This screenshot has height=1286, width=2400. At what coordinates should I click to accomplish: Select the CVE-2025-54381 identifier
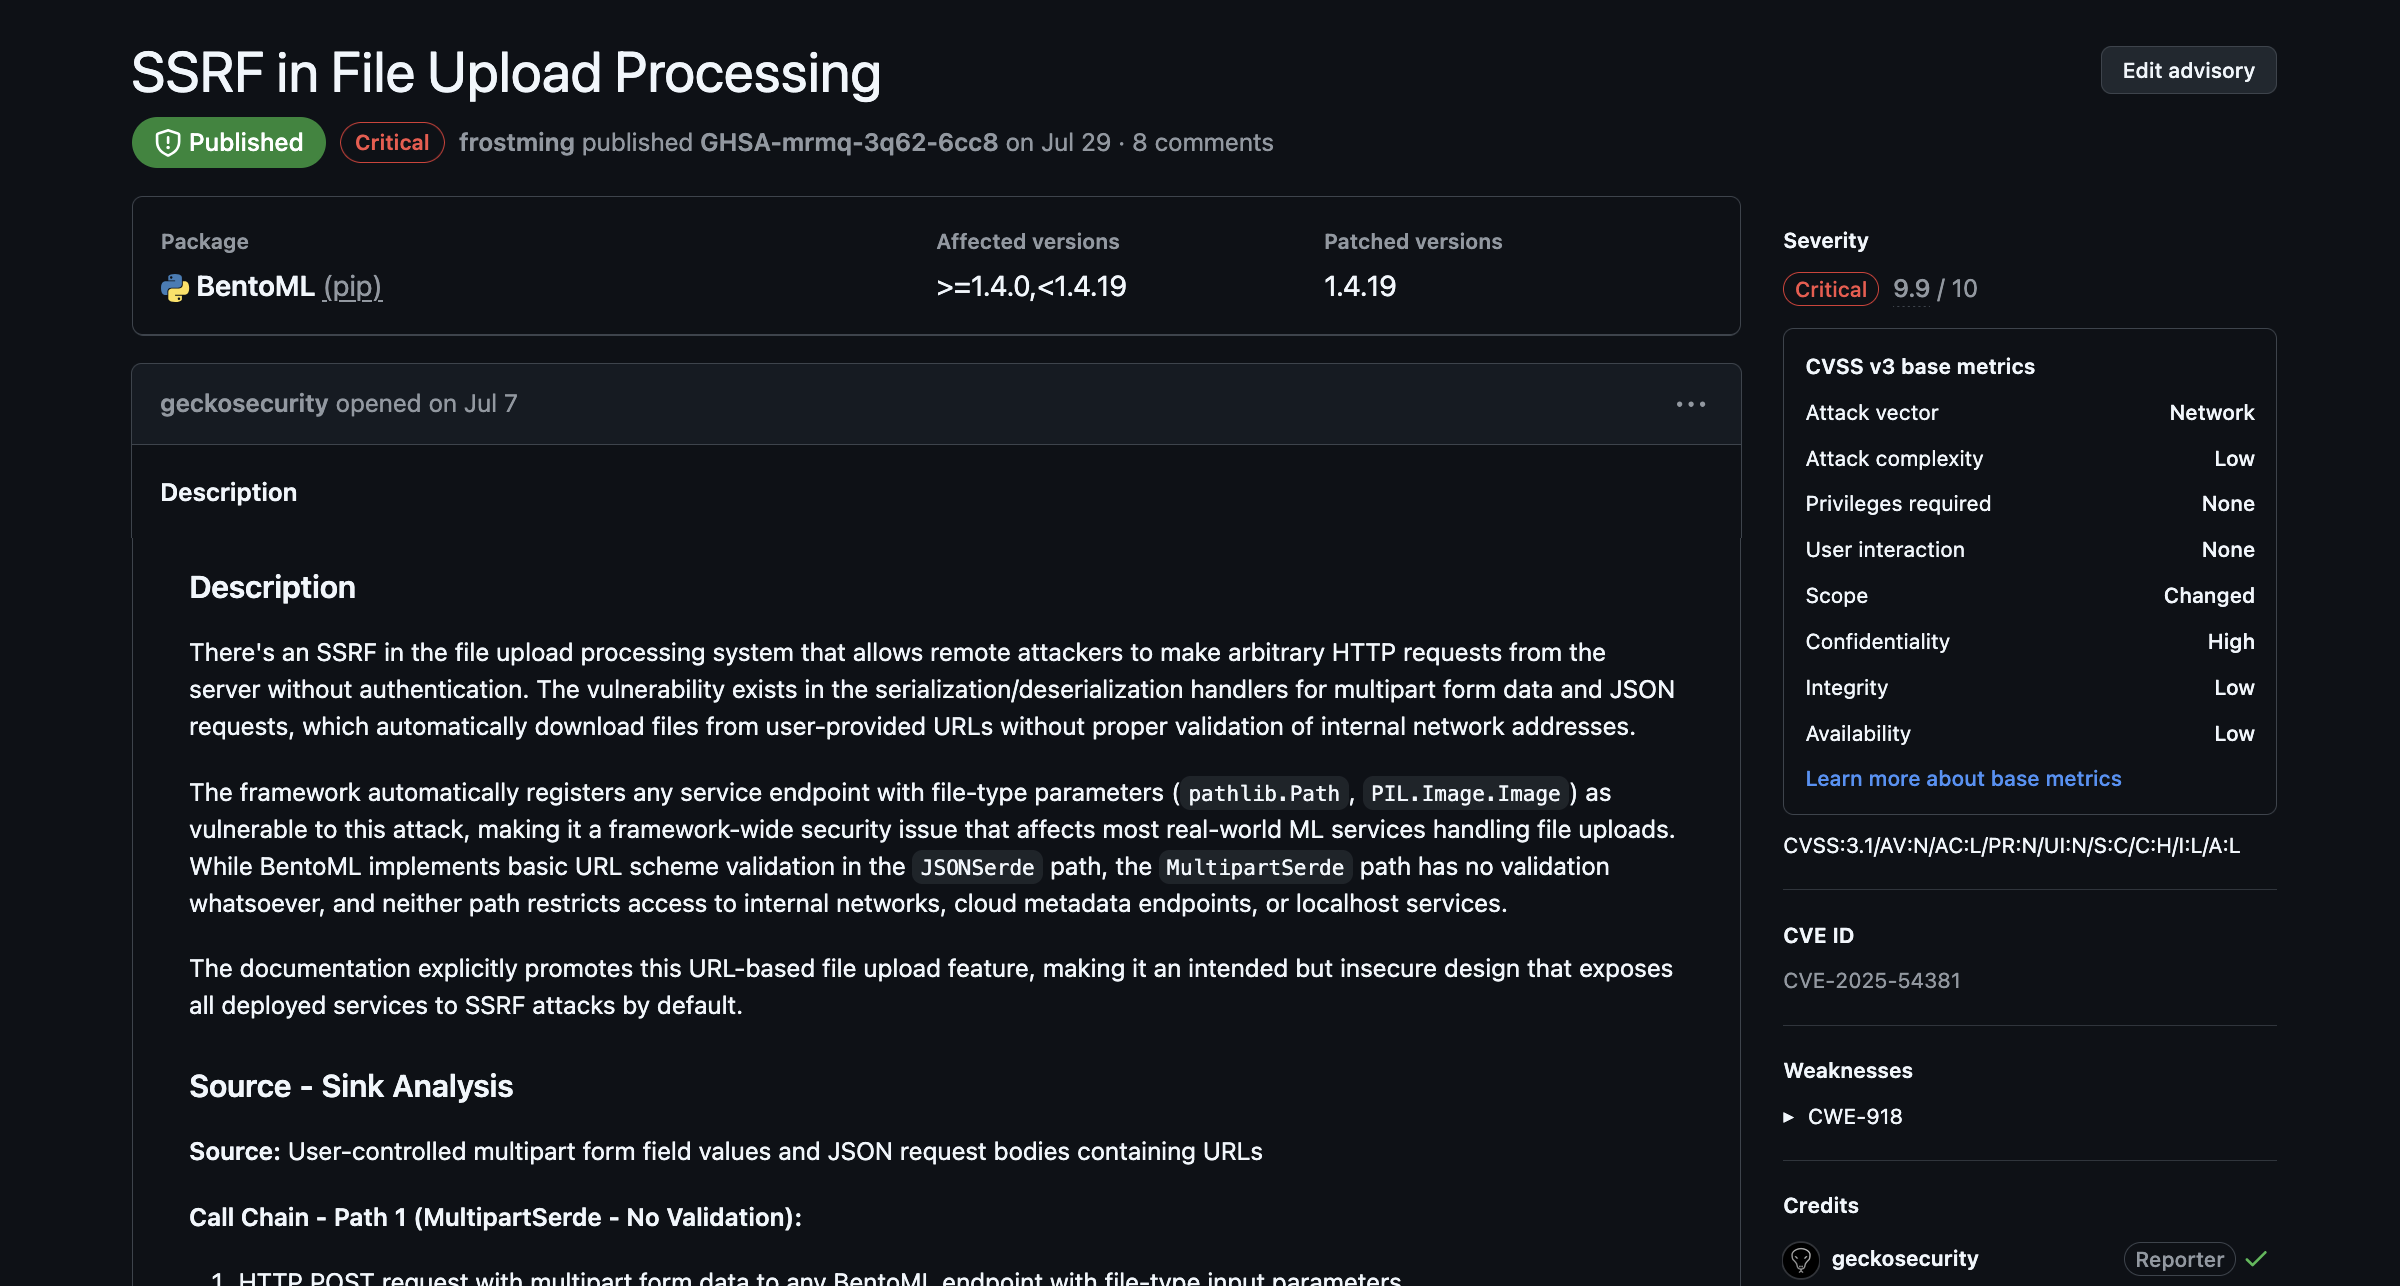[1872, 980]
